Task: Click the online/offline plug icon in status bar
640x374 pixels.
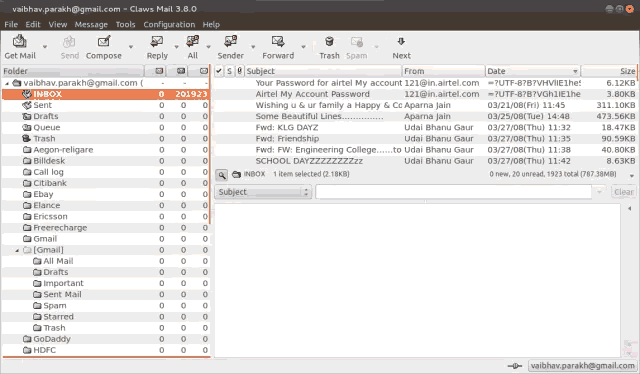Action: tap(514, 366)
